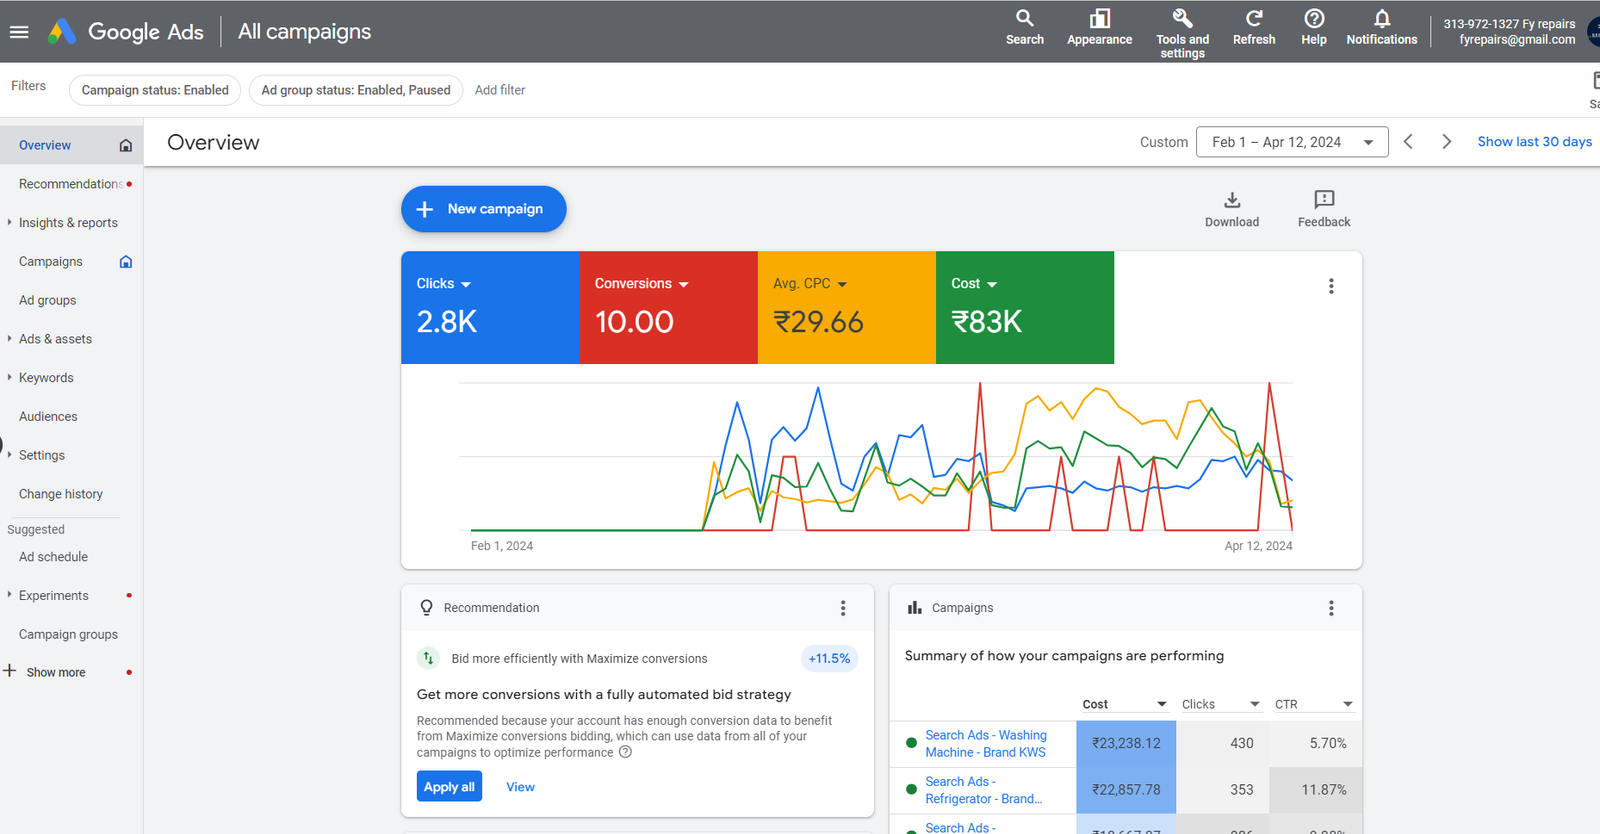Click the Campaign status Enabled filter chip

pyautogui.click(x=155, y=90)
